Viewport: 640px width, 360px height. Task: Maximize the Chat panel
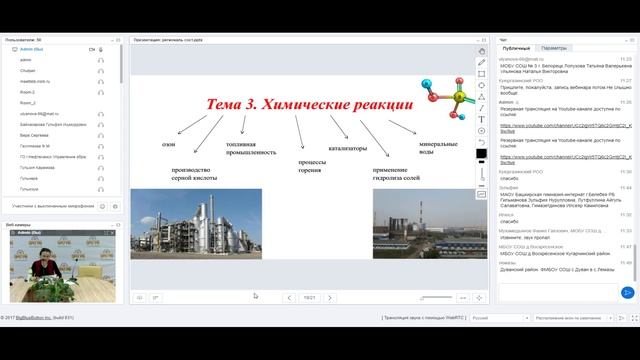coord(632,40)
